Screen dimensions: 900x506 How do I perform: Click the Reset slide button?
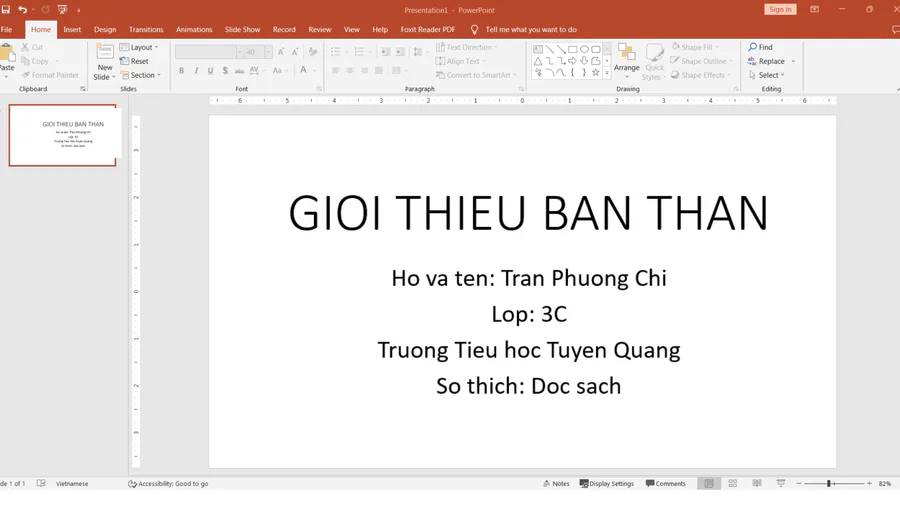tap(135, 61)
